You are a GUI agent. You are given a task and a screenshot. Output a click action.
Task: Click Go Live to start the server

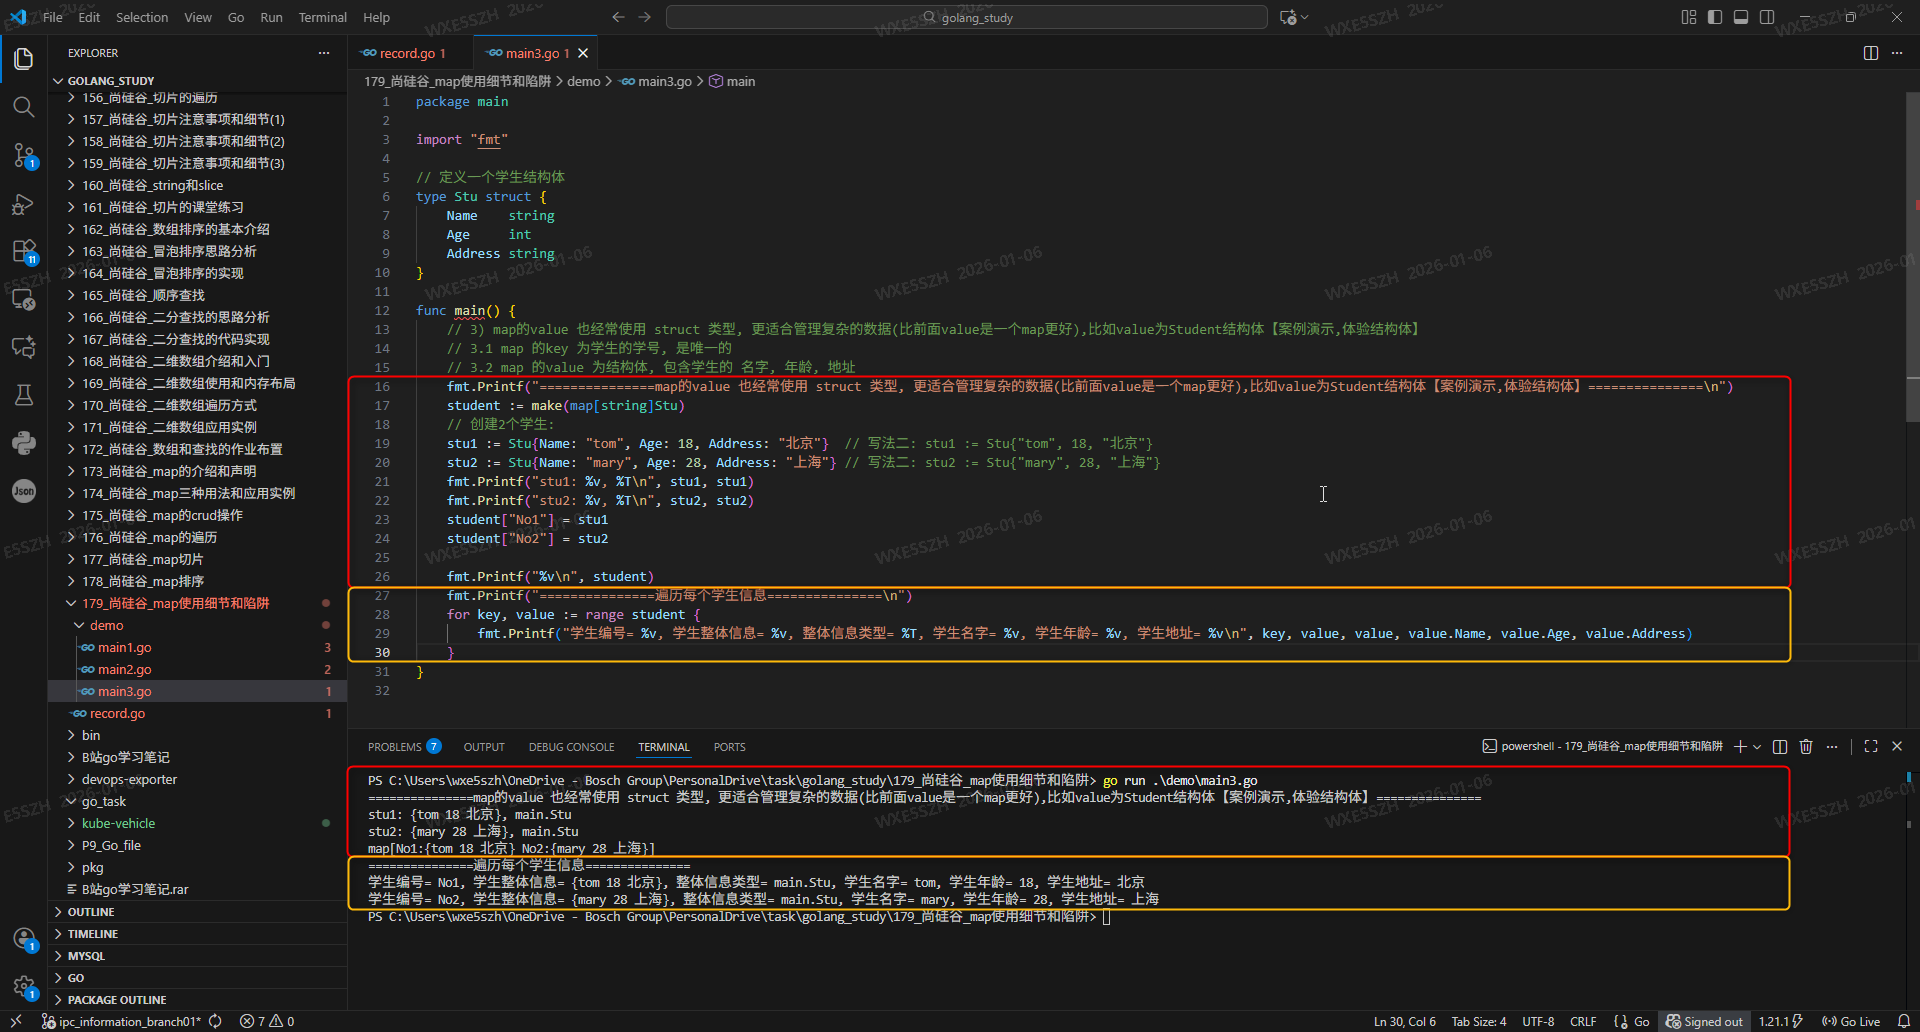tap(1851, 1022)
